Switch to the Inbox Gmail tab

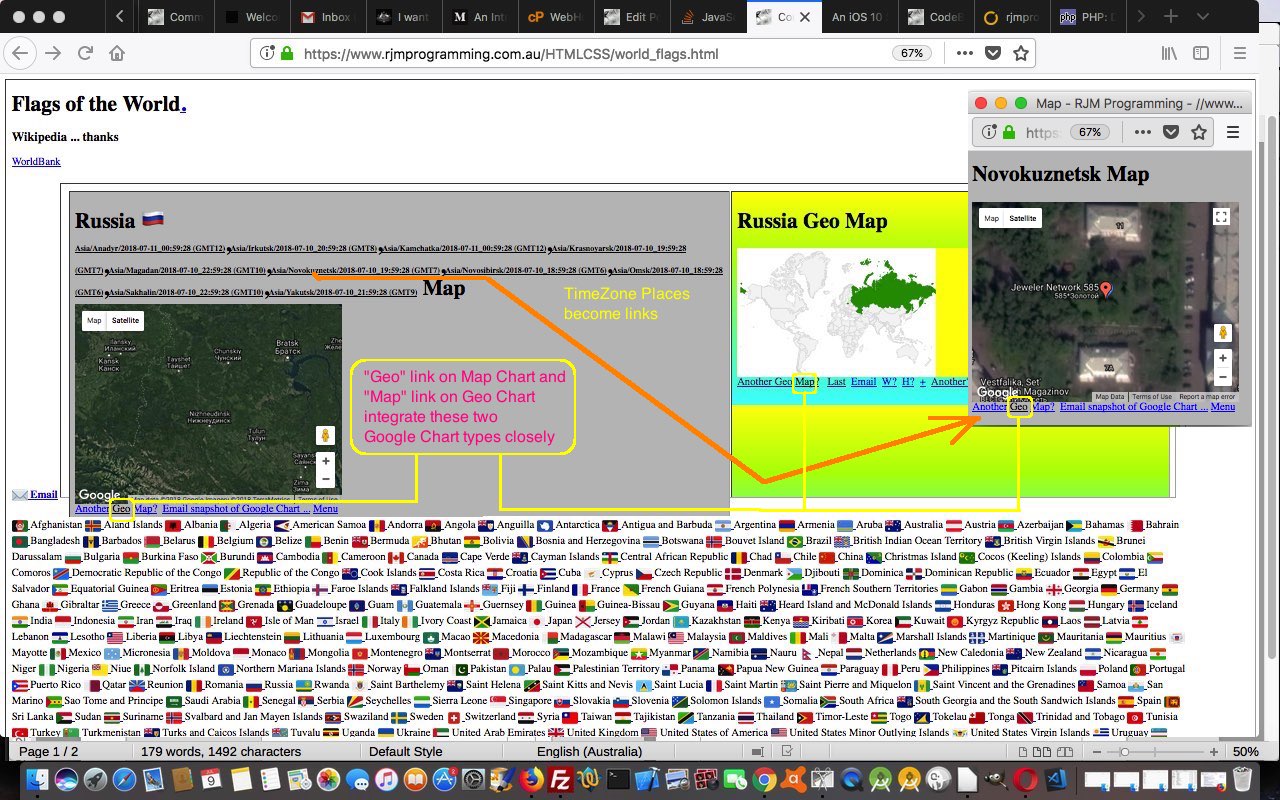click(329, 17)
